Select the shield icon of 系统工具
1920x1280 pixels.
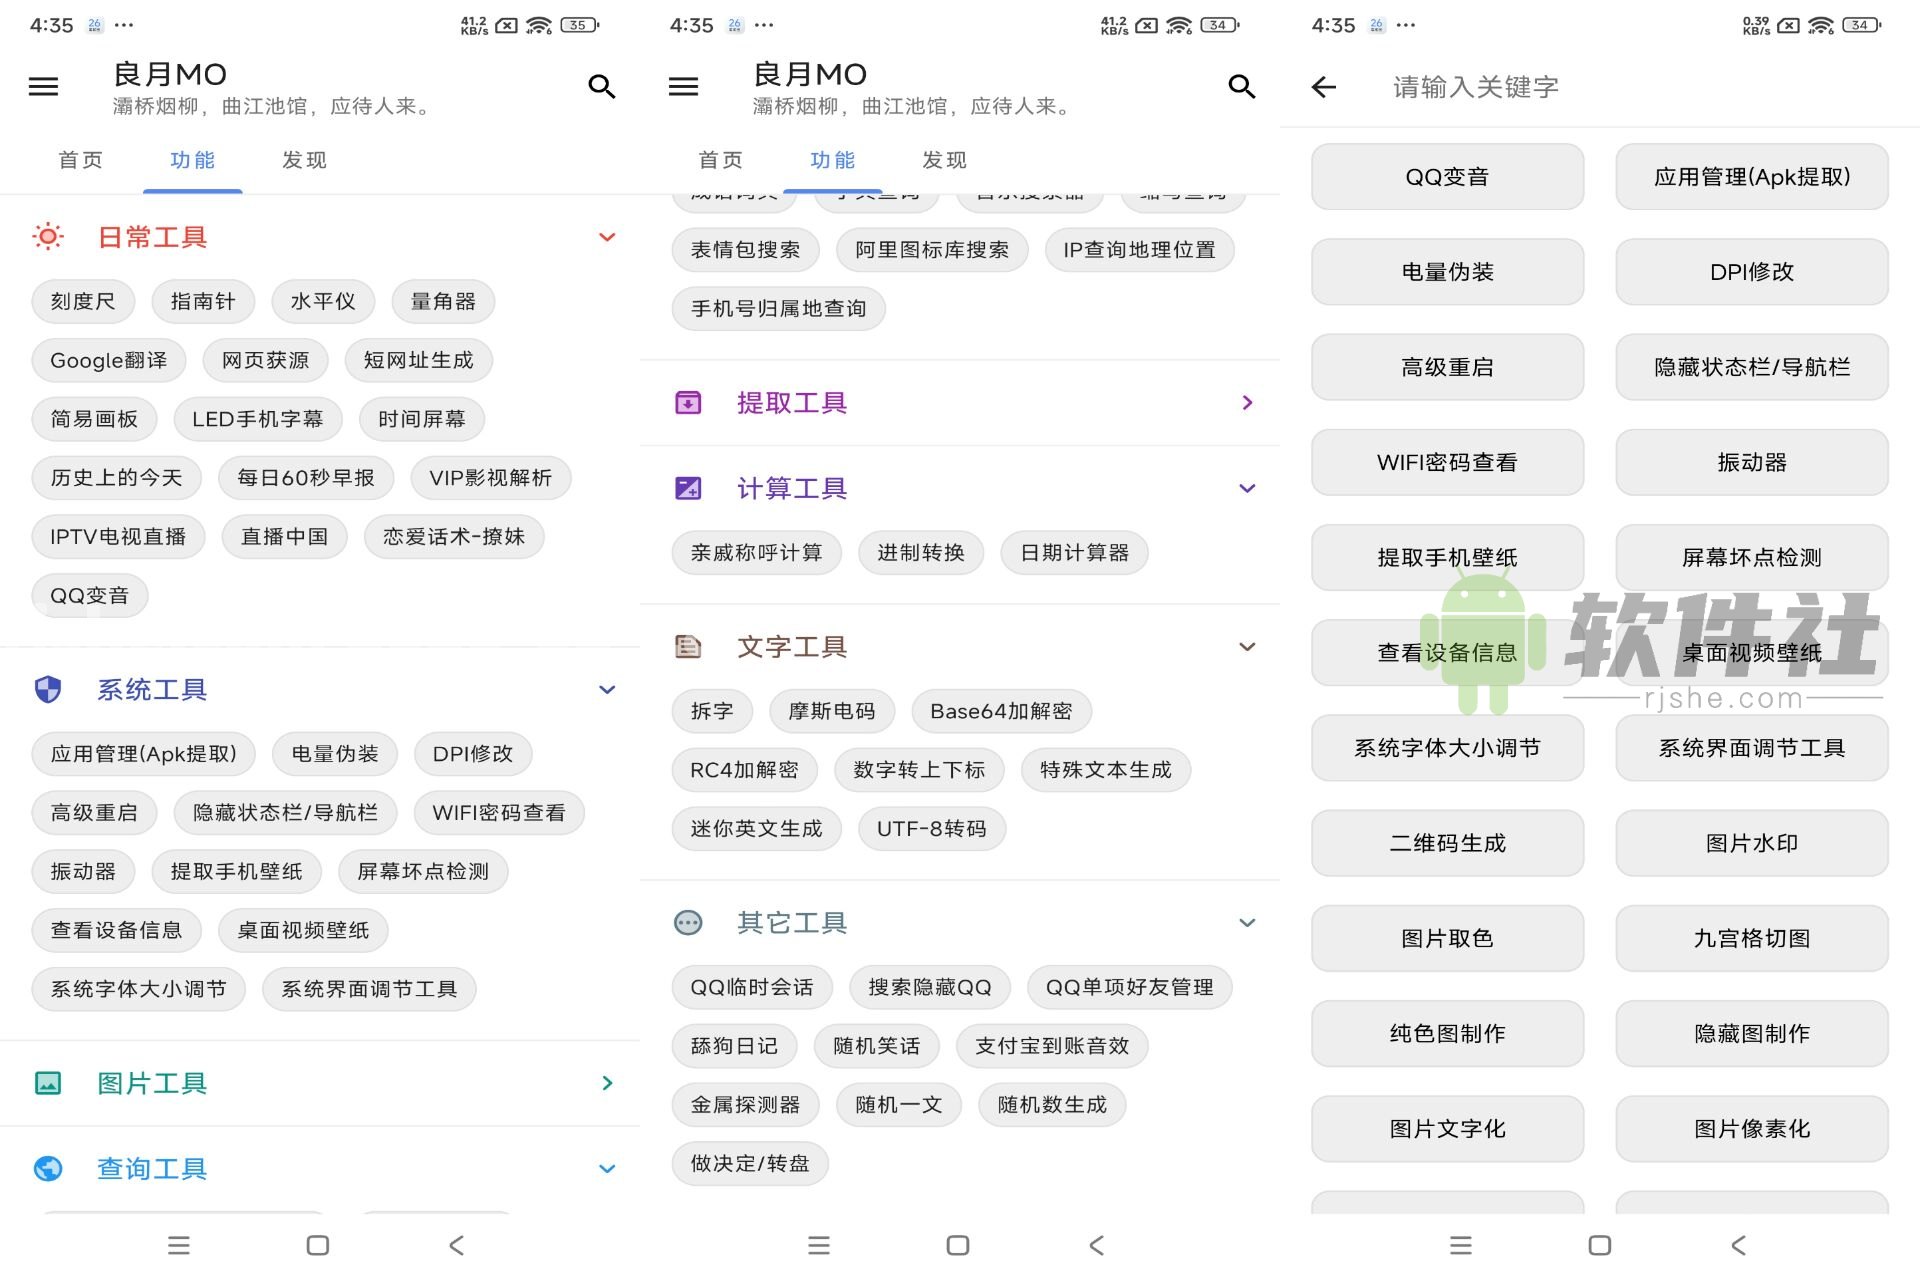point(47,689)
